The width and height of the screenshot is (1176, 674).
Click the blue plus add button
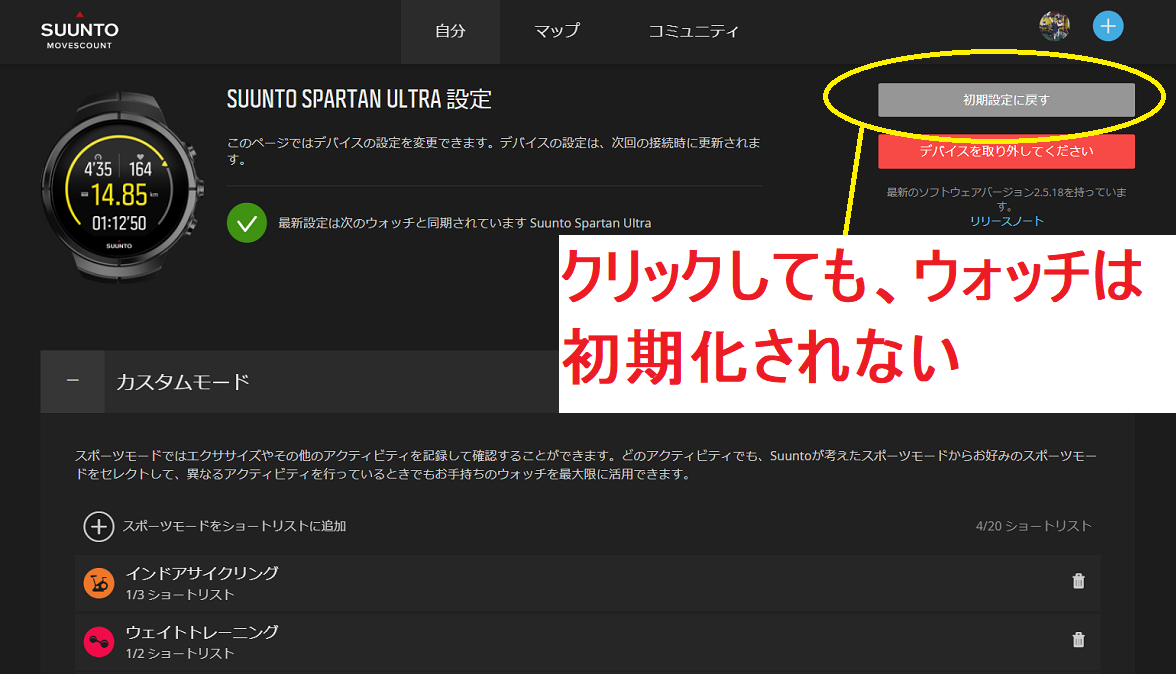(x=1108, y=27)
